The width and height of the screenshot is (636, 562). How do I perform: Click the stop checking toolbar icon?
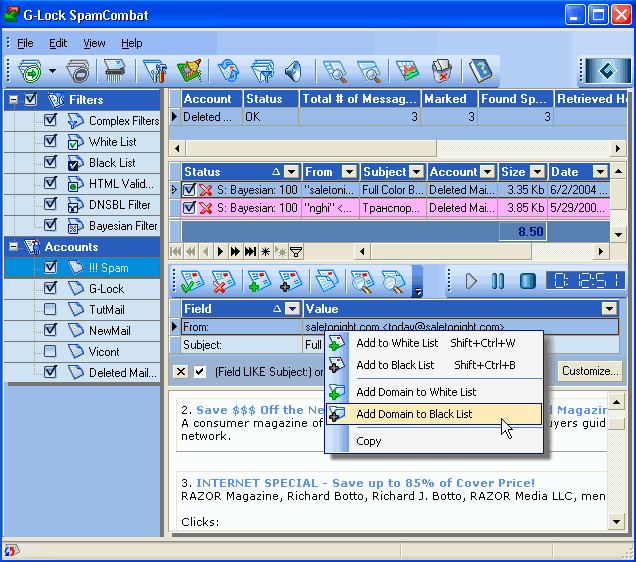point(77,71)
